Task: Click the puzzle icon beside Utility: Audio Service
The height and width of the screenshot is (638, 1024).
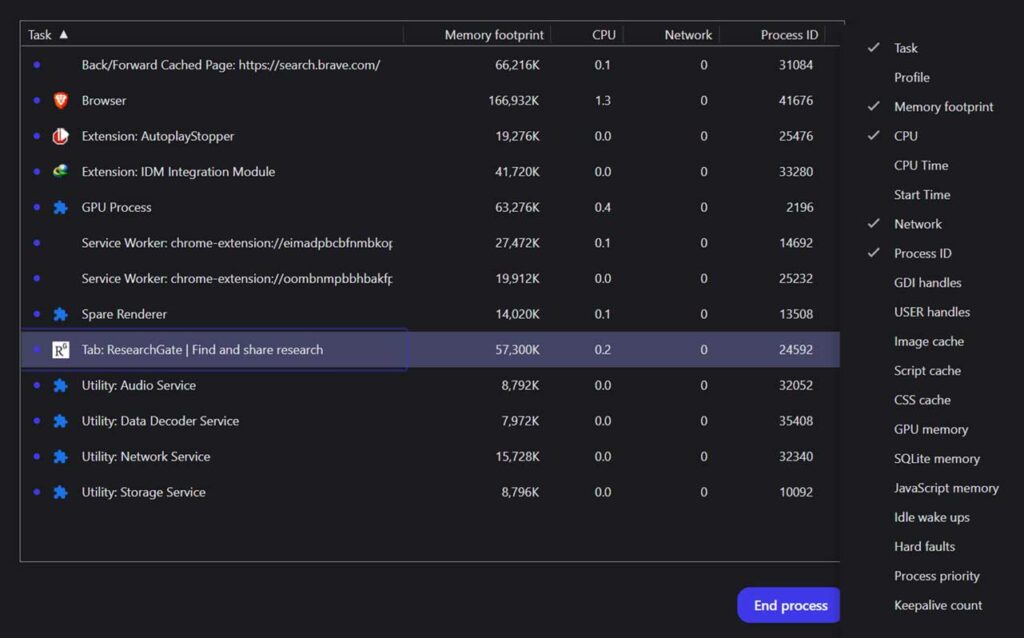Action: pos(61,385)
